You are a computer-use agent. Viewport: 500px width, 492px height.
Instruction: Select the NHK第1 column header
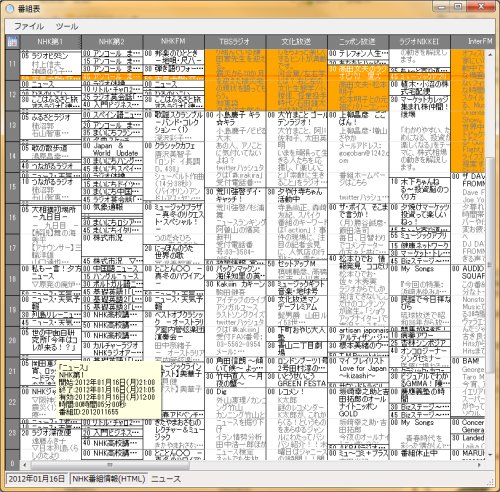point(50,42)
